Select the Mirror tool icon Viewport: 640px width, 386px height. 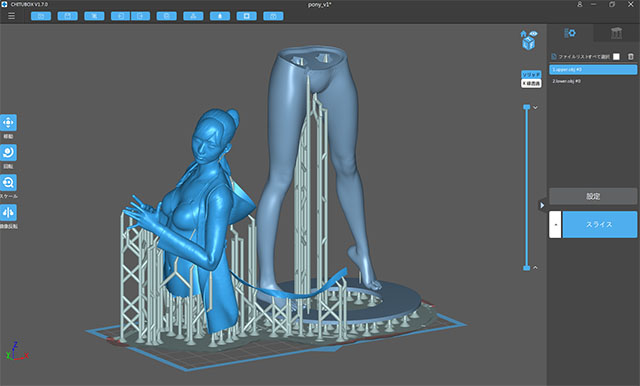tap(8, 213)
